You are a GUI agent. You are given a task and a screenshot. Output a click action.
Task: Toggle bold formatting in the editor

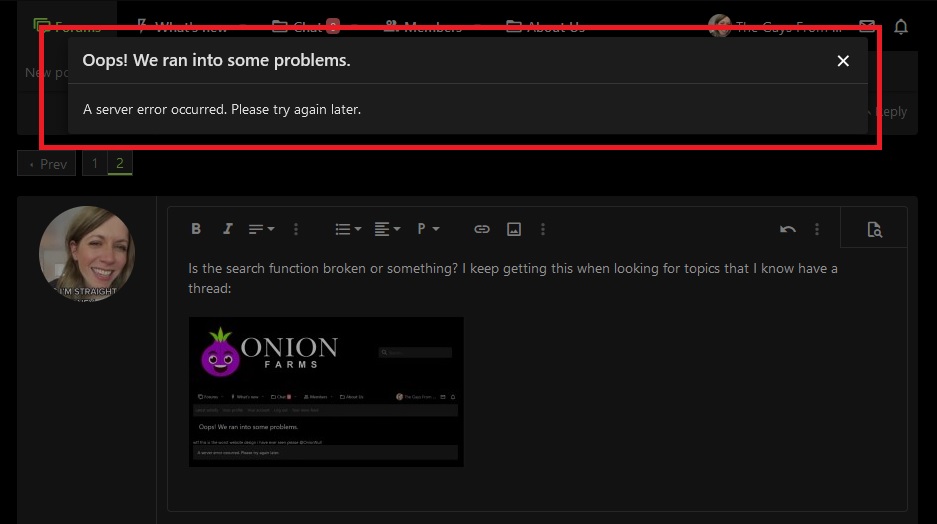(195, 229)
